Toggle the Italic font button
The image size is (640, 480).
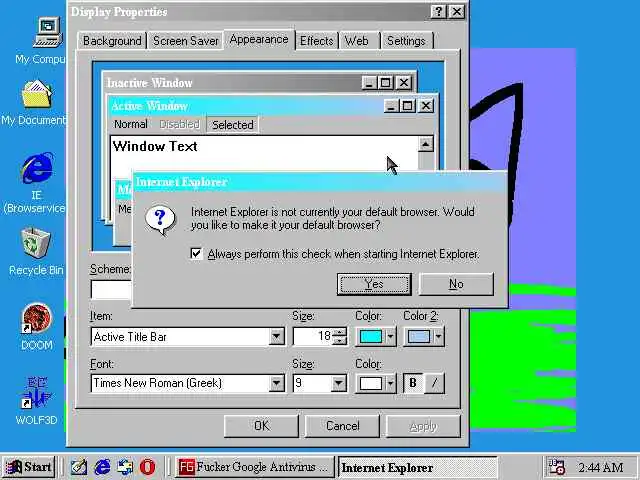(434, 383)
